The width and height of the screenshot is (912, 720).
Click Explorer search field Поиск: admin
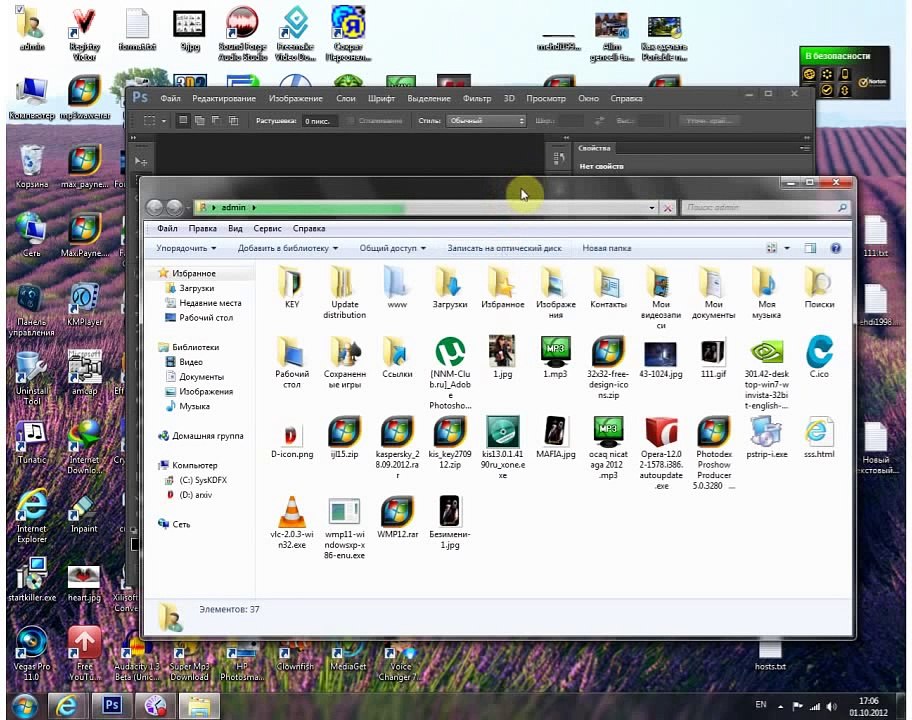[x=765, y=208]
